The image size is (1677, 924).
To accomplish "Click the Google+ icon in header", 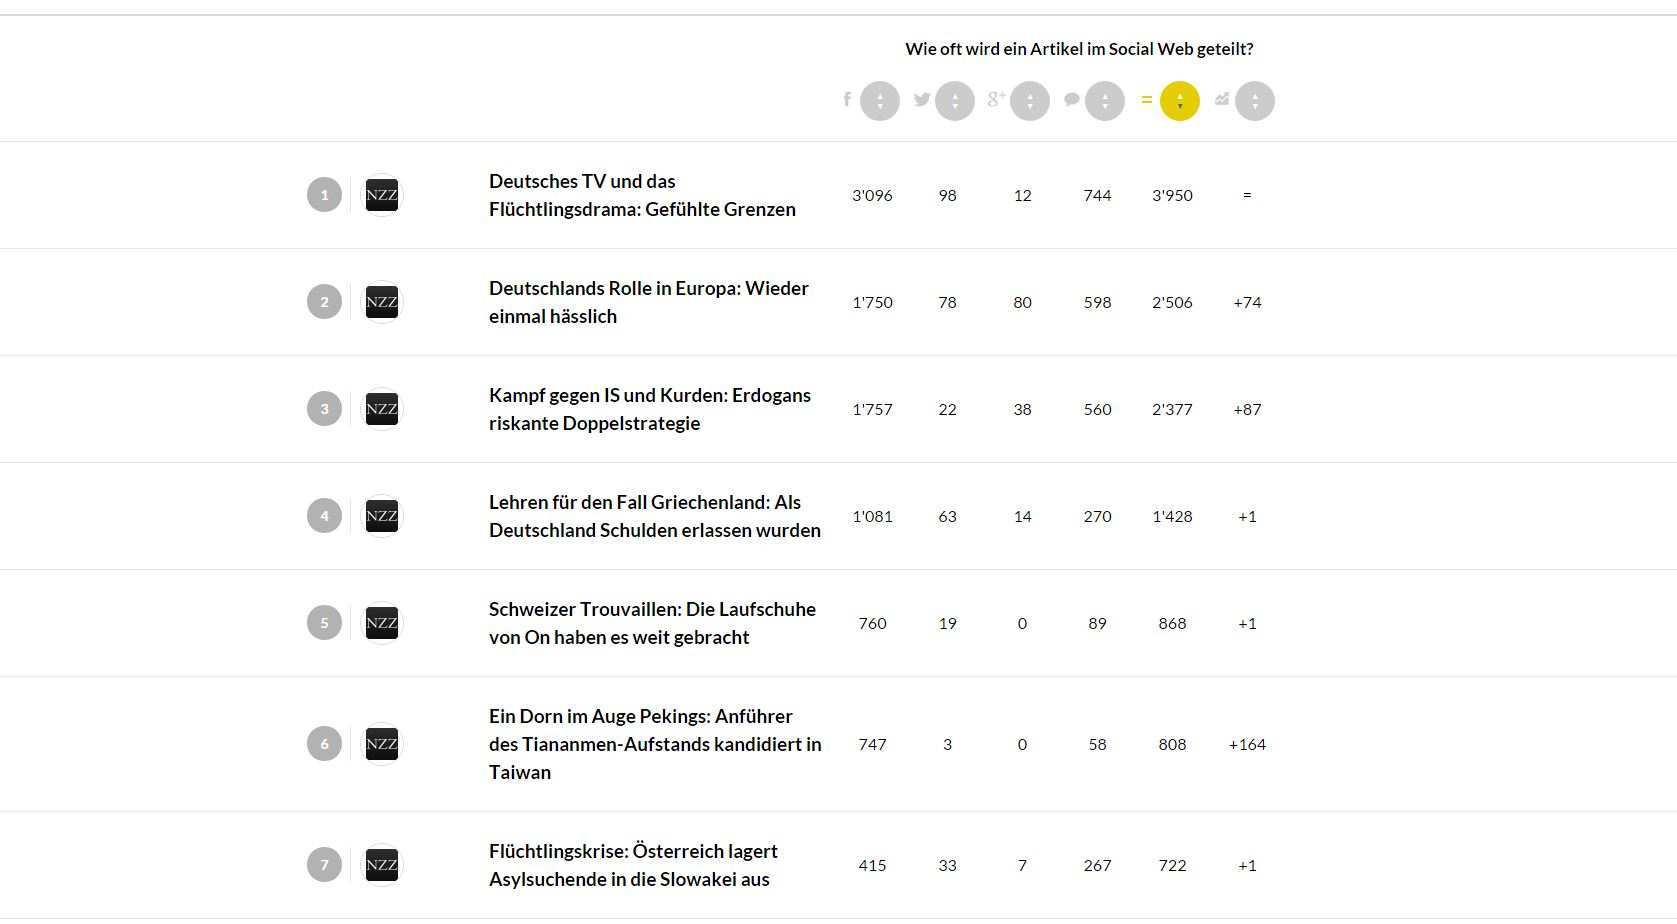I will pos(996,99).
